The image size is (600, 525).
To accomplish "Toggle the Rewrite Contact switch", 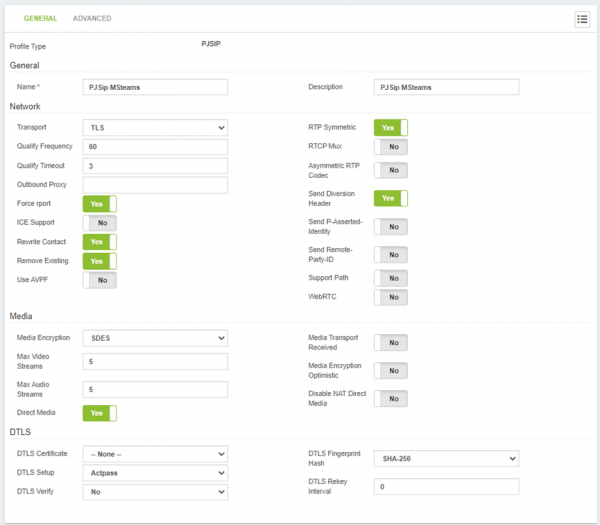I will coord(99,242).
